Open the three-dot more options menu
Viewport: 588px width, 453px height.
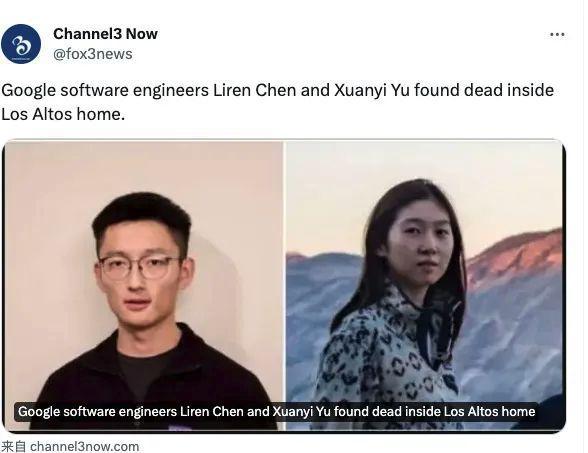(557, 35)
